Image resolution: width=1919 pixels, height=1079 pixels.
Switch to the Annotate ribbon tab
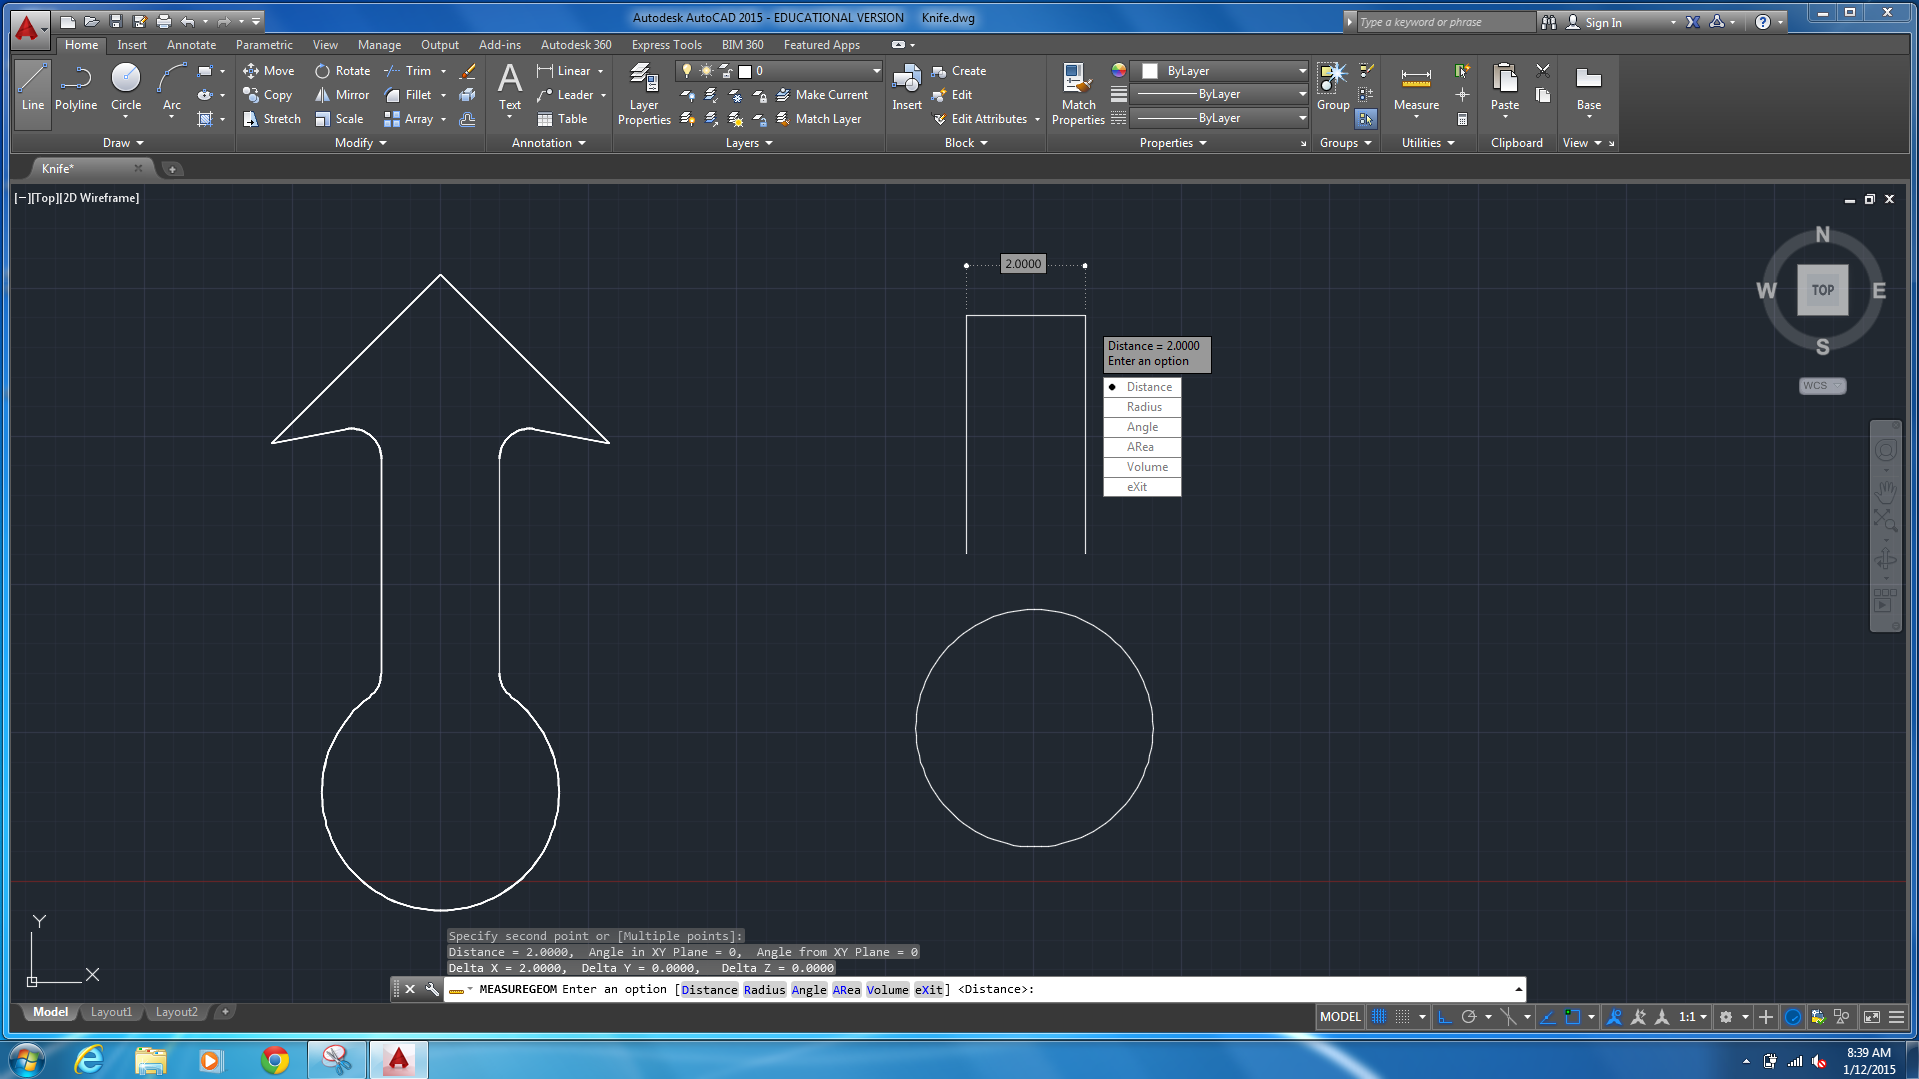[191, 45]
